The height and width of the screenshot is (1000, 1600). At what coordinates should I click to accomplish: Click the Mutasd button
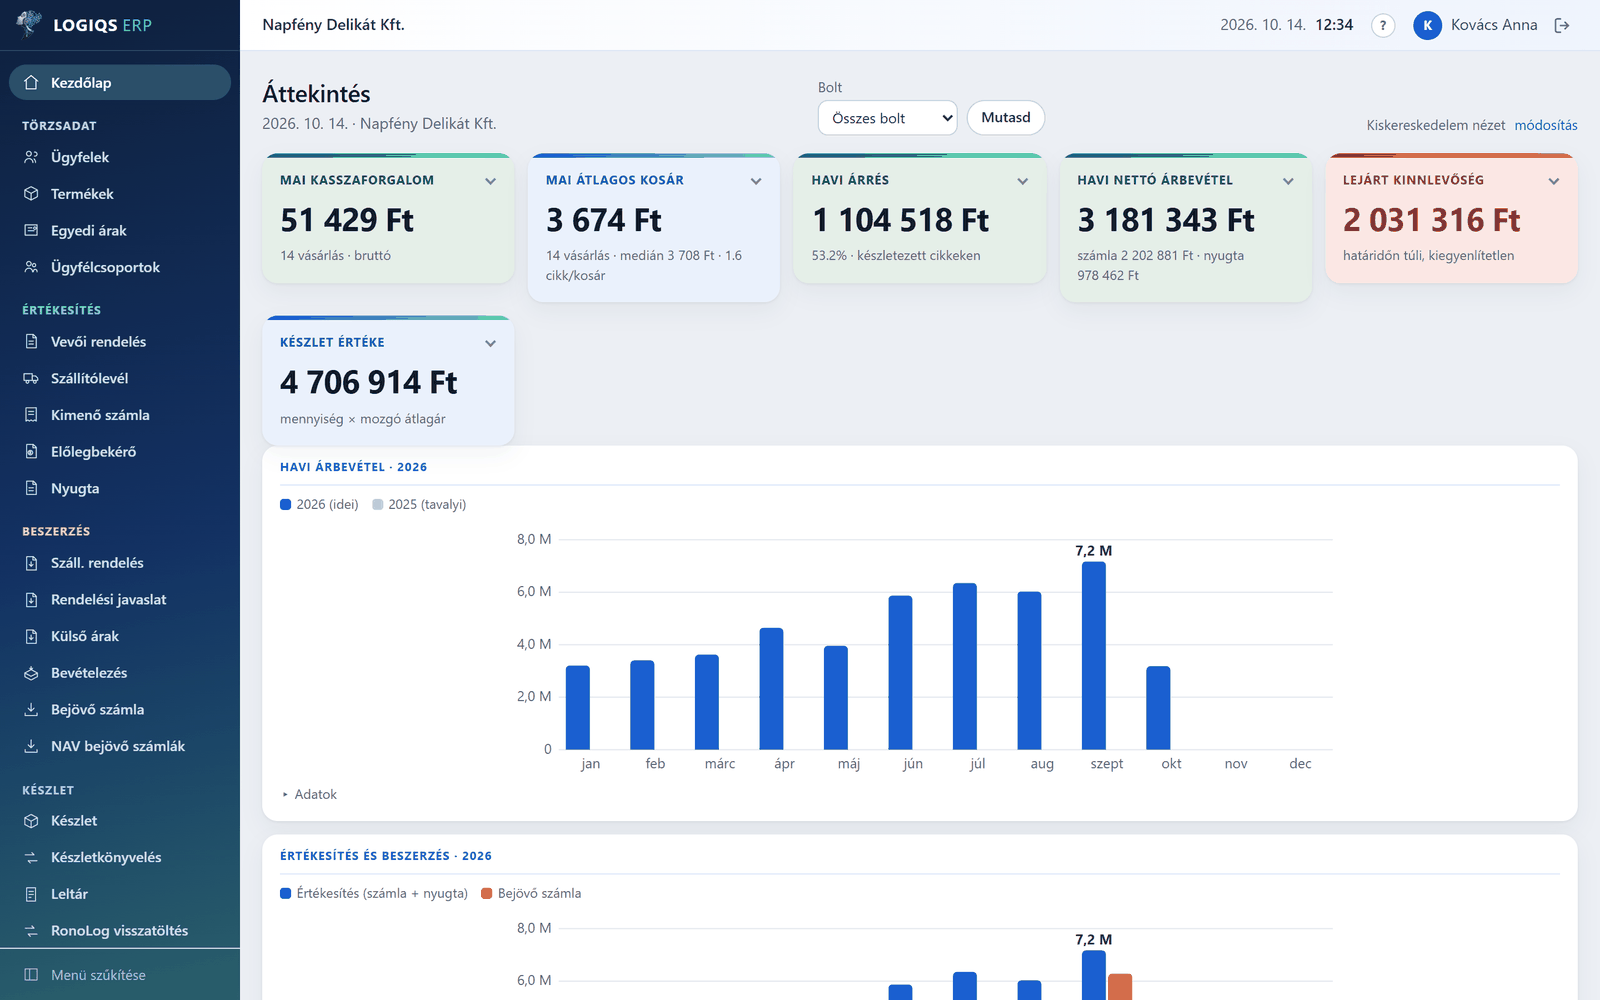(x=1006, y=118)
